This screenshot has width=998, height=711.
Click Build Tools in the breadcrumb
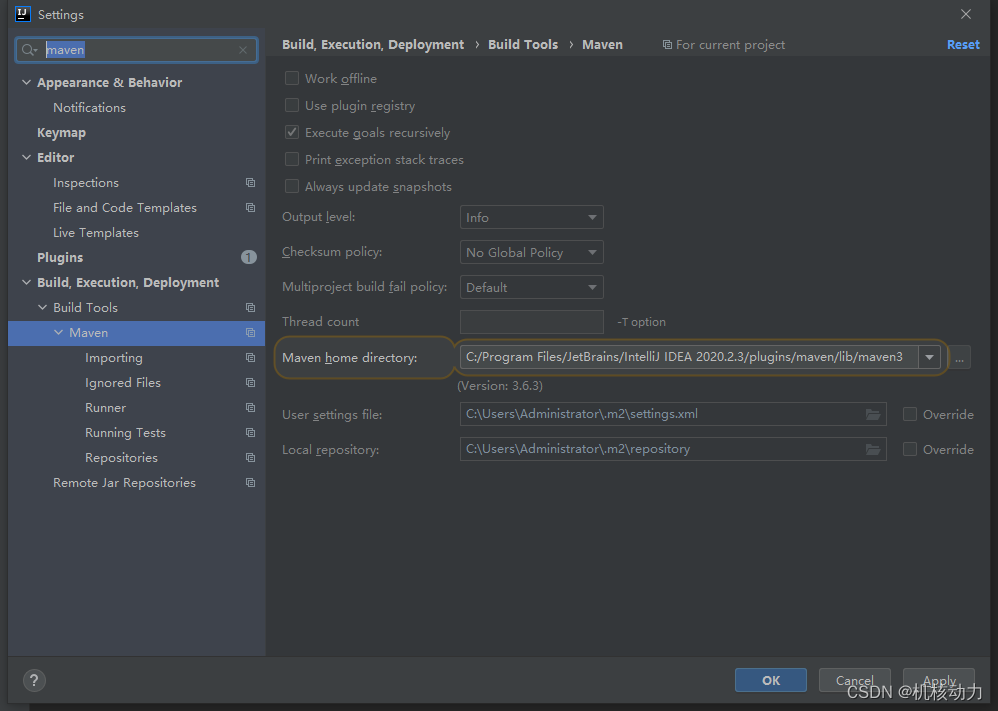523,45
